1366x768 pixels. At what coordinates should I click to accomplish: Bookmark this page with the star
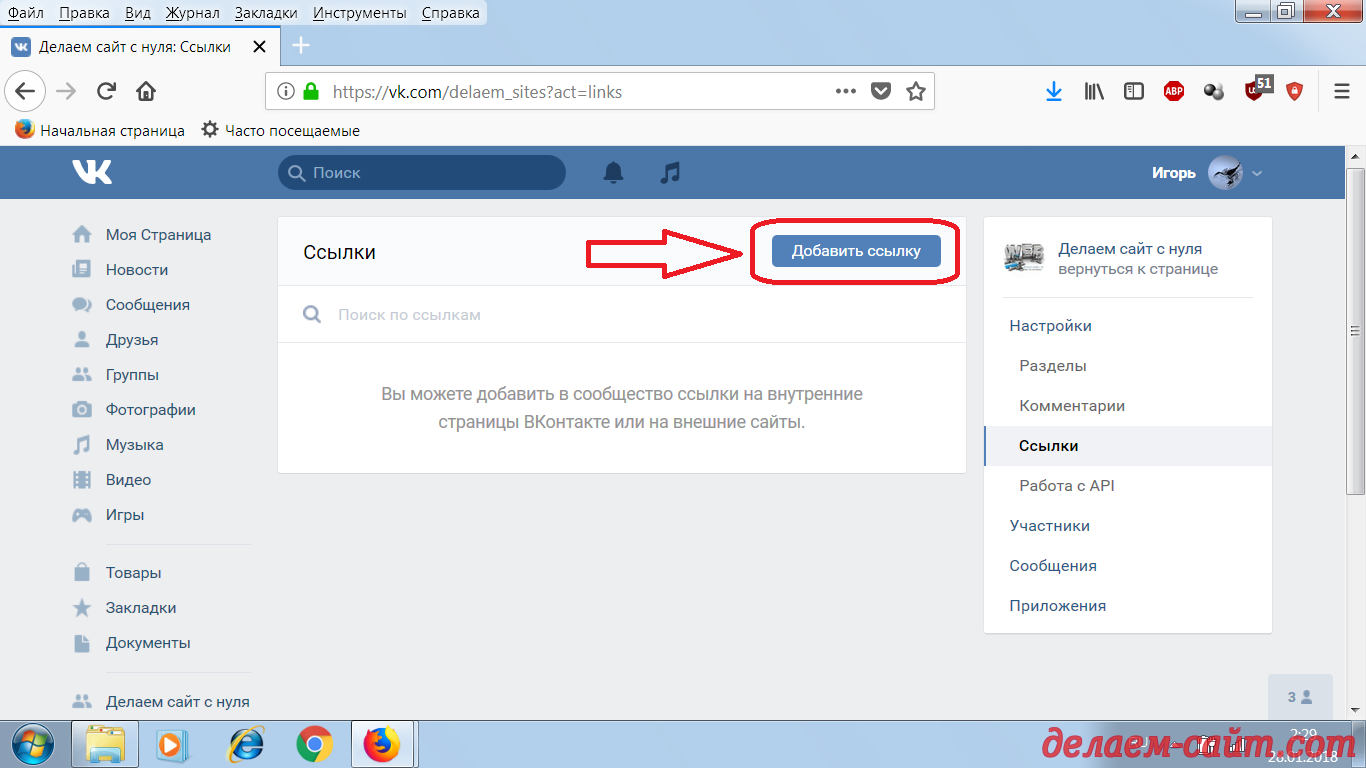[x=915, y=92]
